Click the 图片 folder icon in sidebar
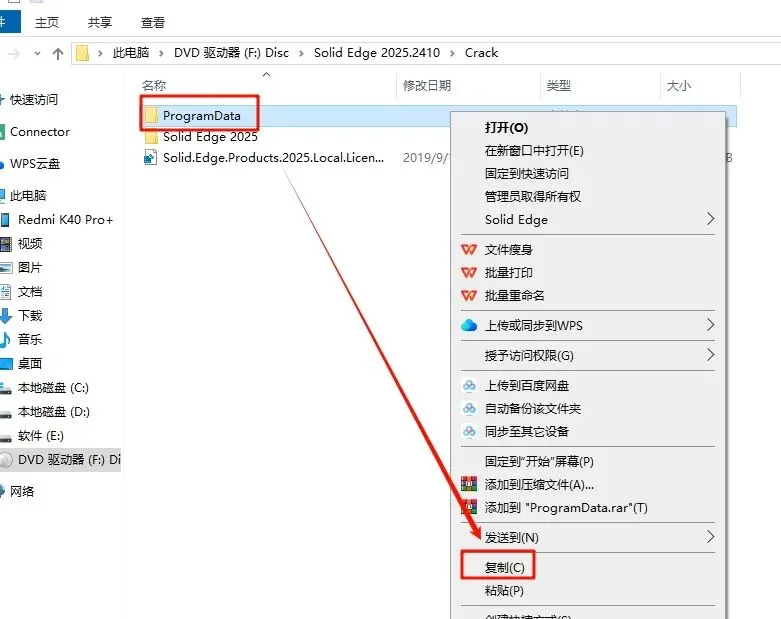 (5, 268)
